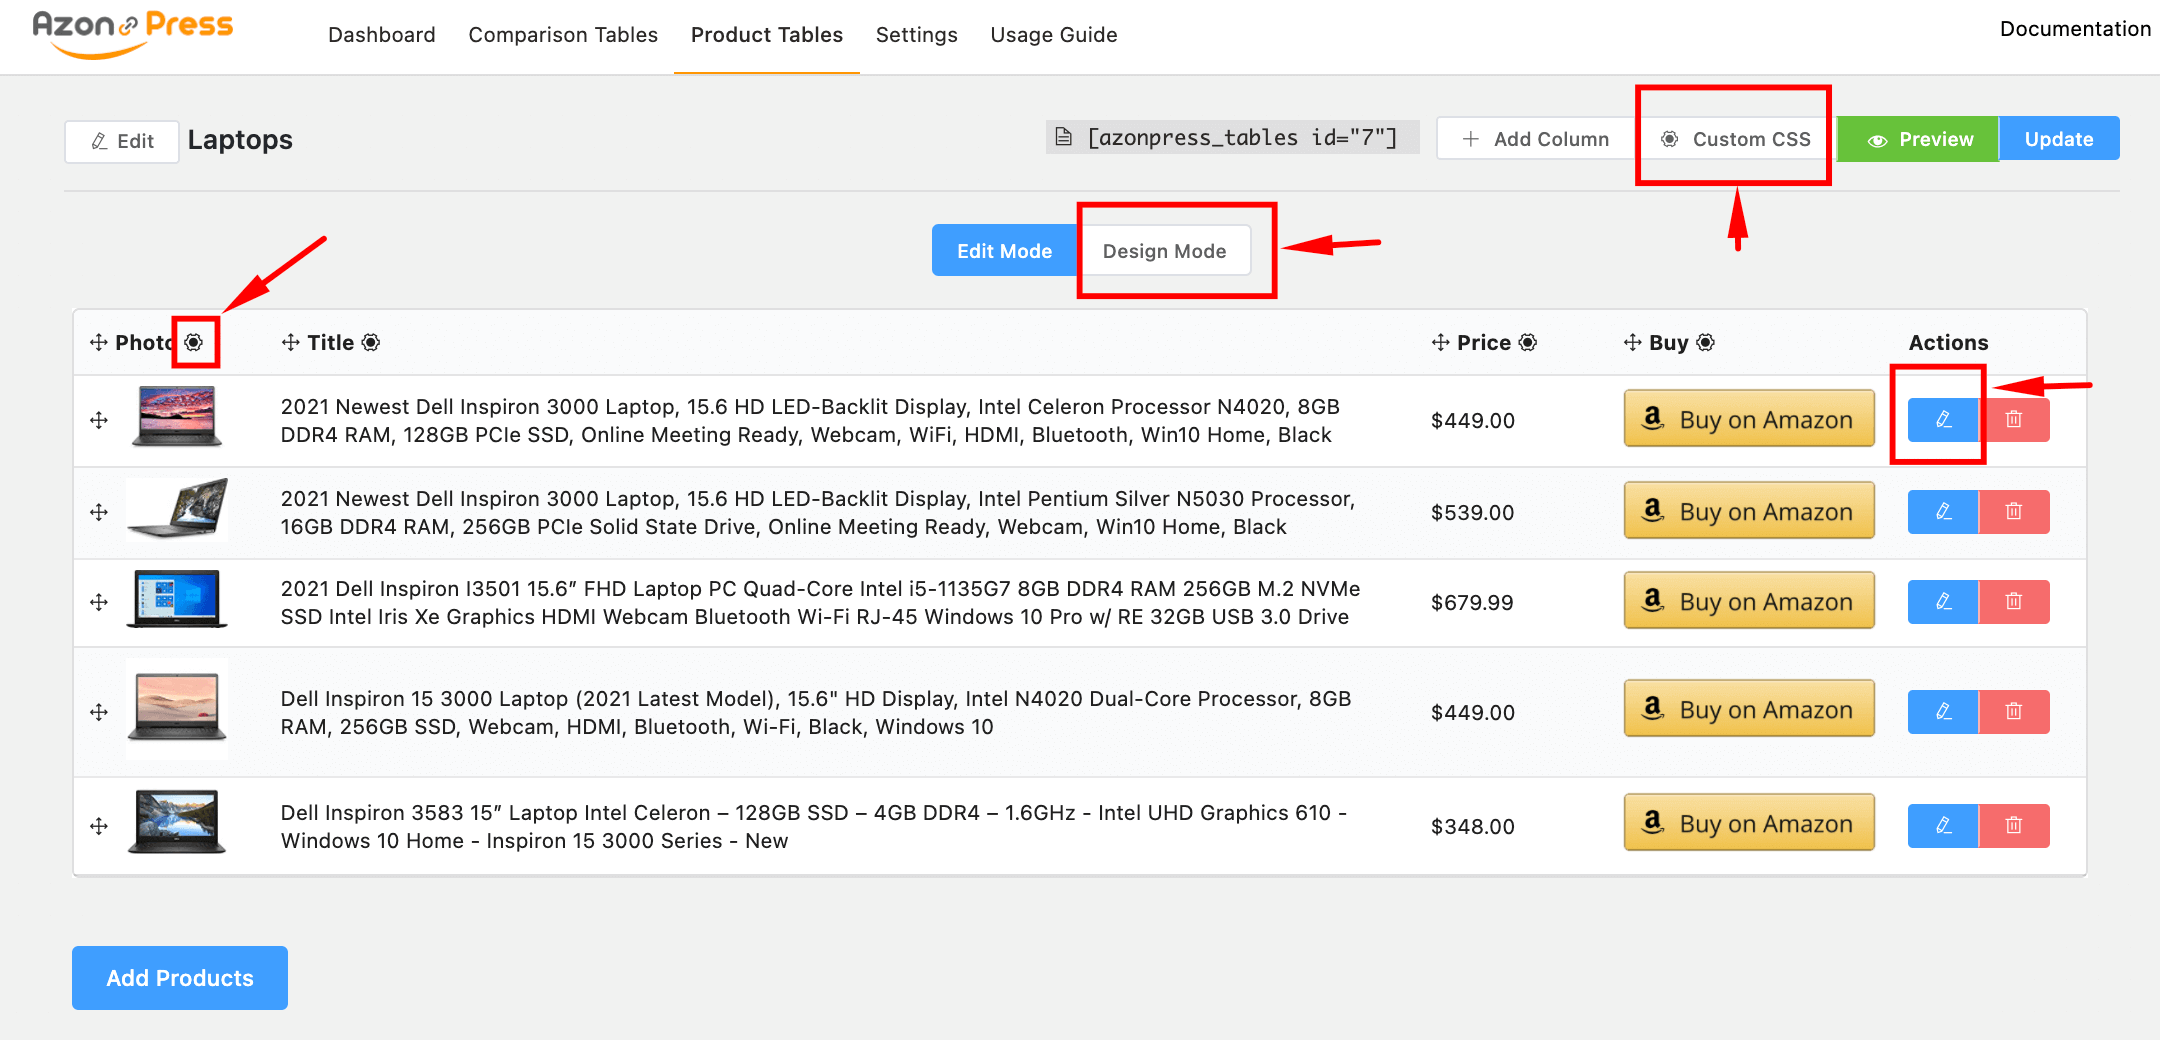Open Comparison Tables menu
Image resolution: width=2160 pixels, height=1040 pixels.
(x=563, y=35)
